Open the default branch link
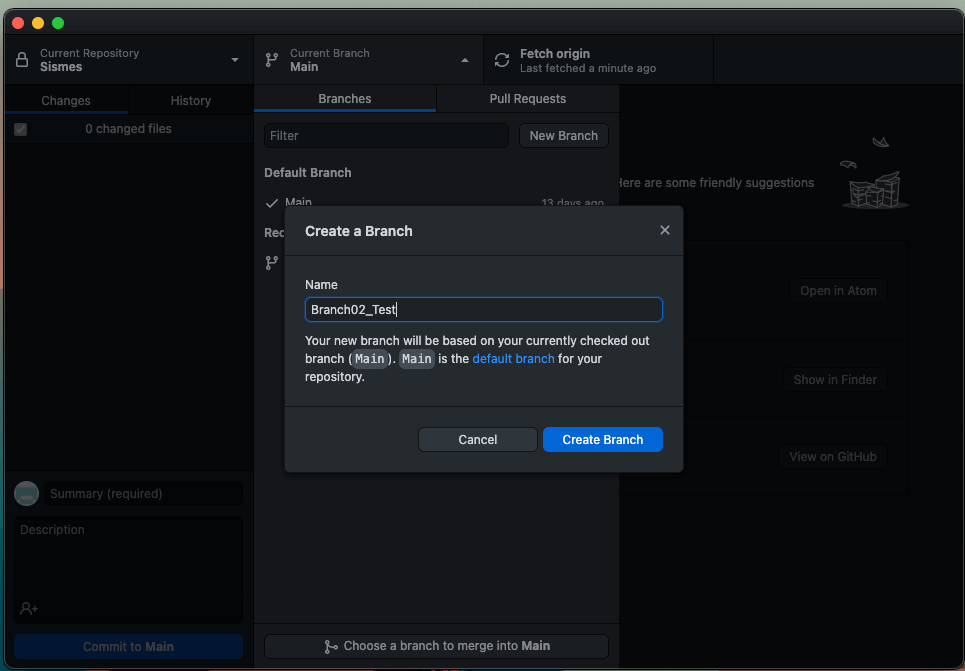This screenshot has height=671, width=965. pyautogui.click(x=513, y=359)
